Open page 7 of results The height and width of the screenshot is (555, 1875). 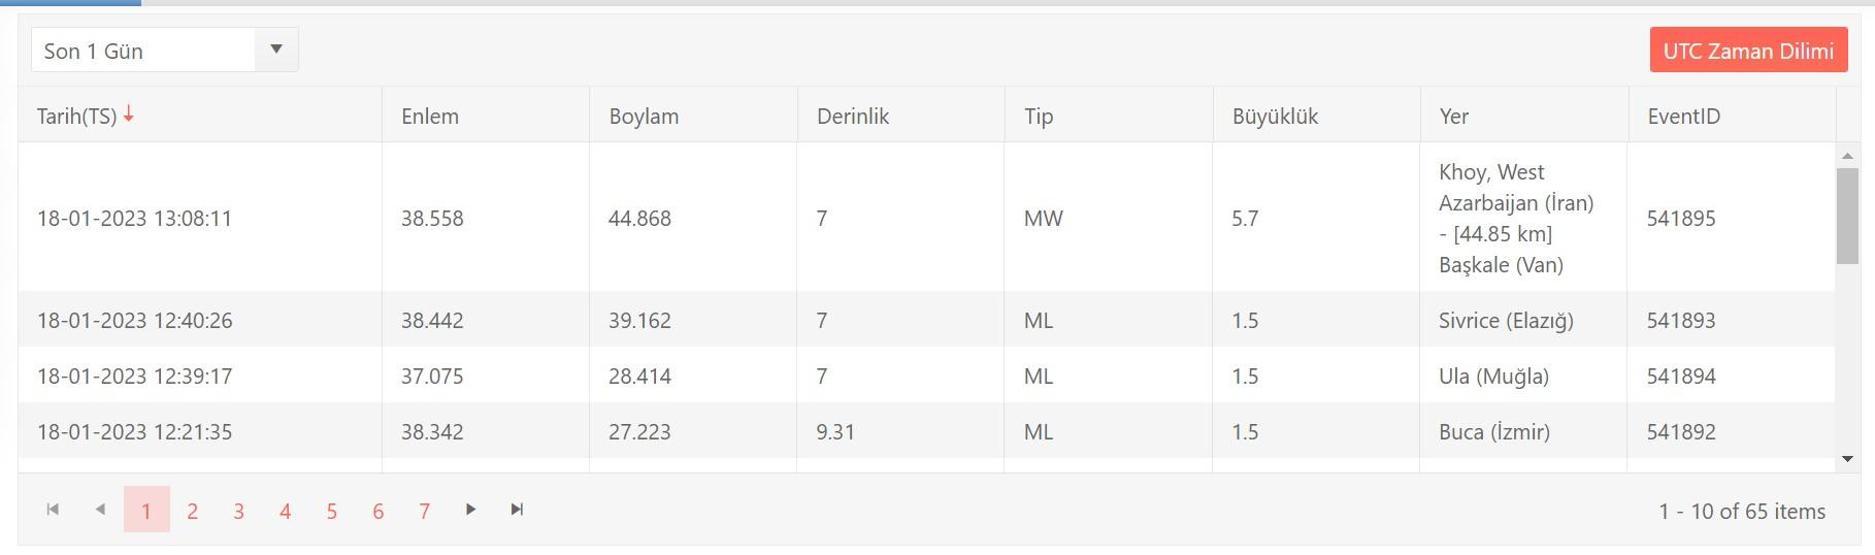(424, 511)
